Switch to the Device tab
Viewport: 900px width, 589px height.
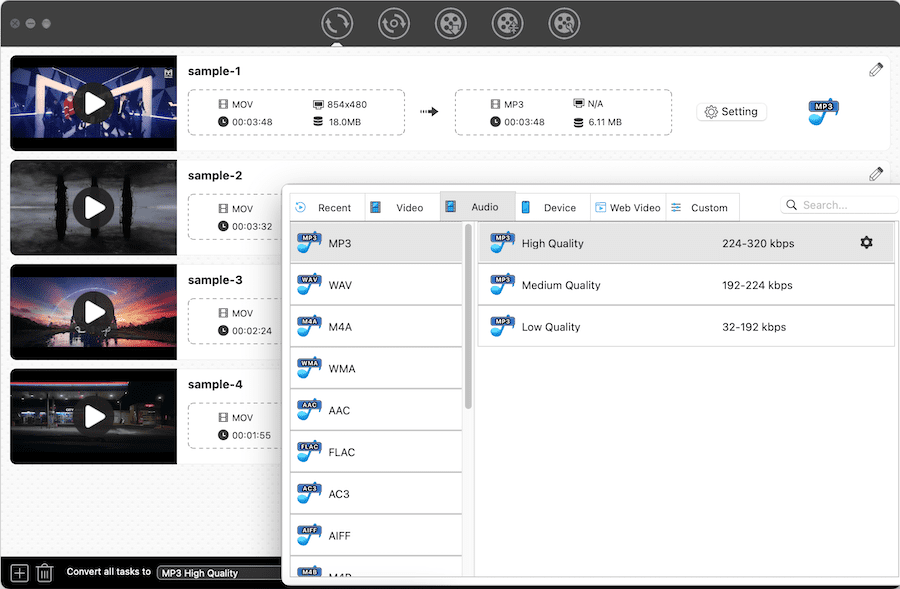(552, 207)
